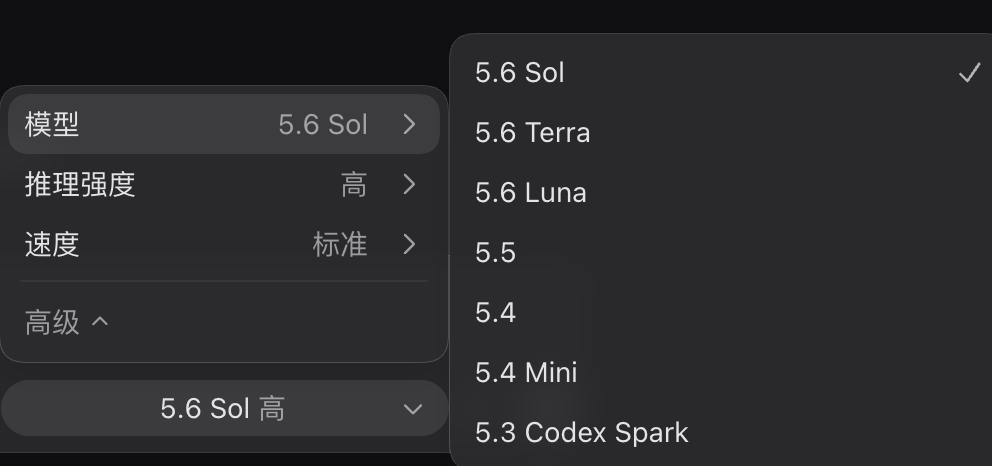
Task: Click the 高 reasoning effort value
Action: (354, 185)
